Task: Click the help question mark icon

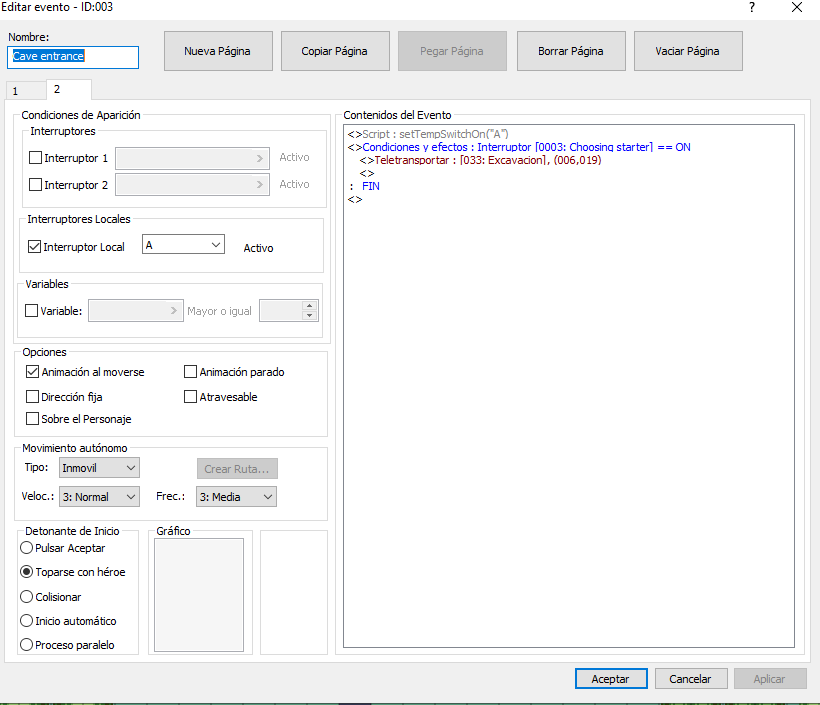Action: [x=752, y=7]
